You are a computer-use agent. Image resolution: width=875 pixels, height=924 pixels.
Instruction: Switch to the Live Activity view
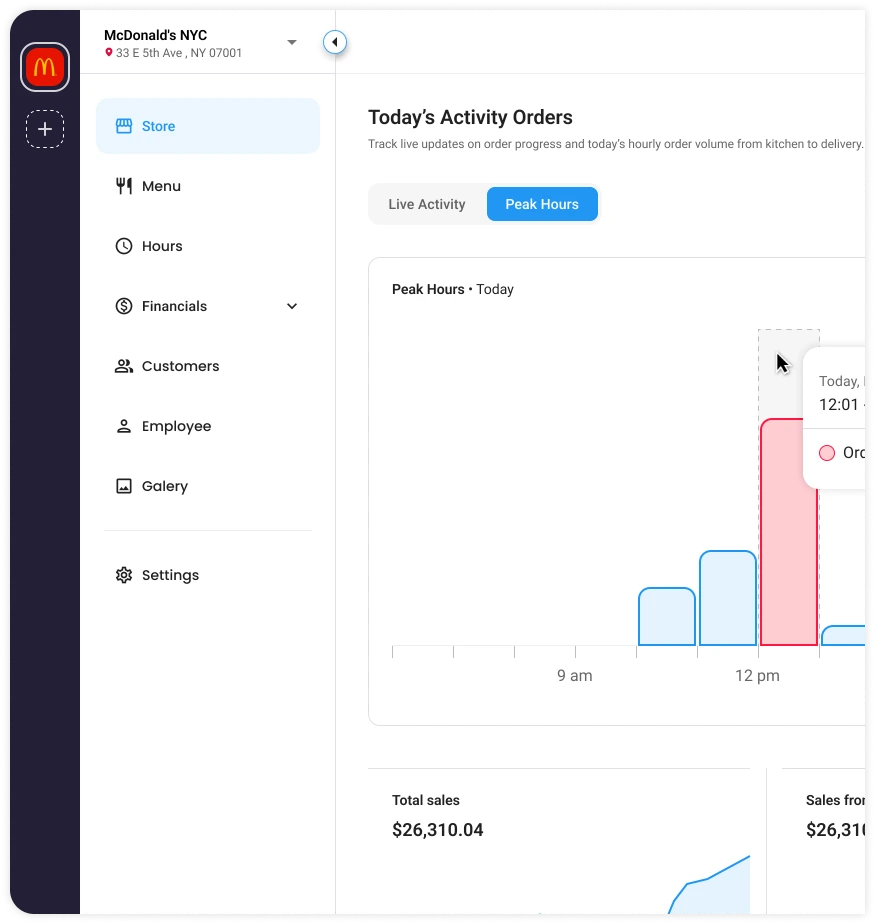tap(427, 204)
